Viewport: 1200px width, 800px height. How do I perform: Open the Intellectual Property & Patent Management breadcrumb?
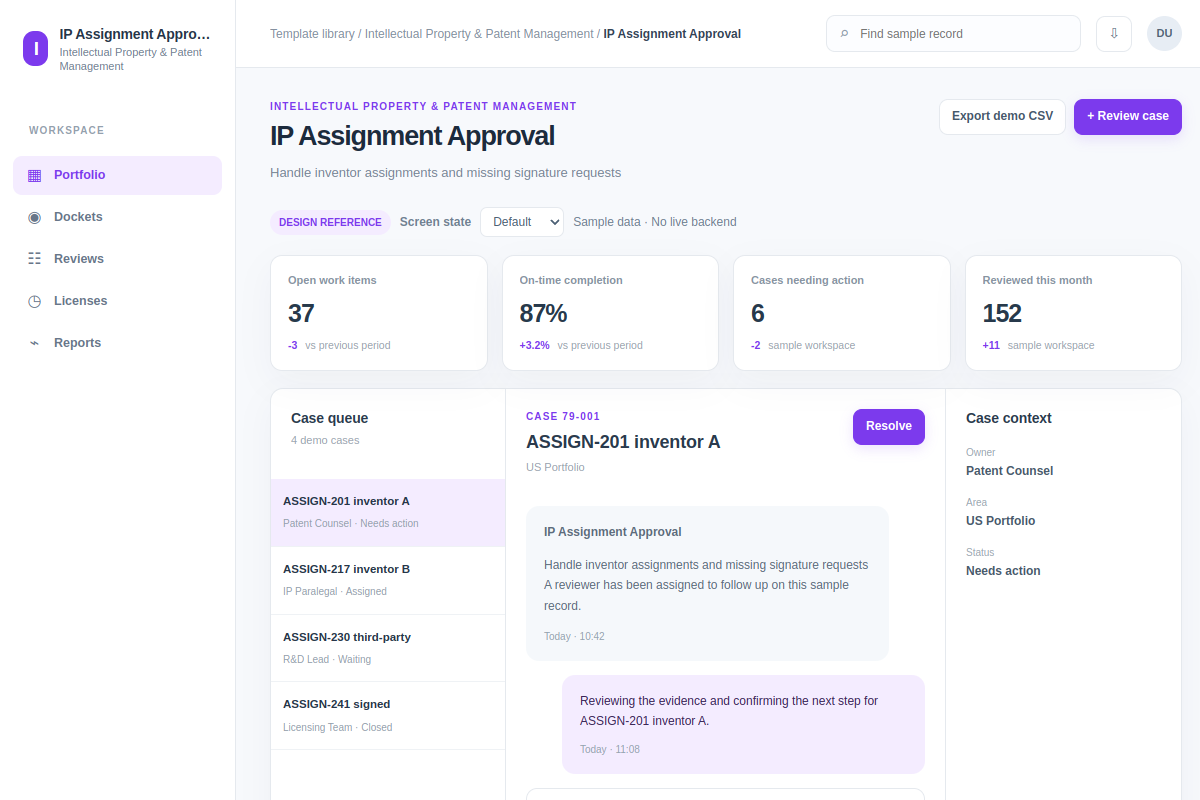click(479, 34)
